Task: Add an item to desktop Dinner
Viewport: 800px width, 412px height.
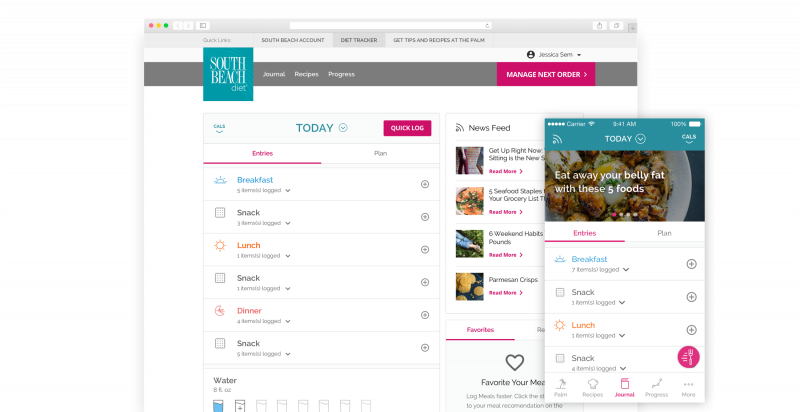Action: click(x=424, y=315)
